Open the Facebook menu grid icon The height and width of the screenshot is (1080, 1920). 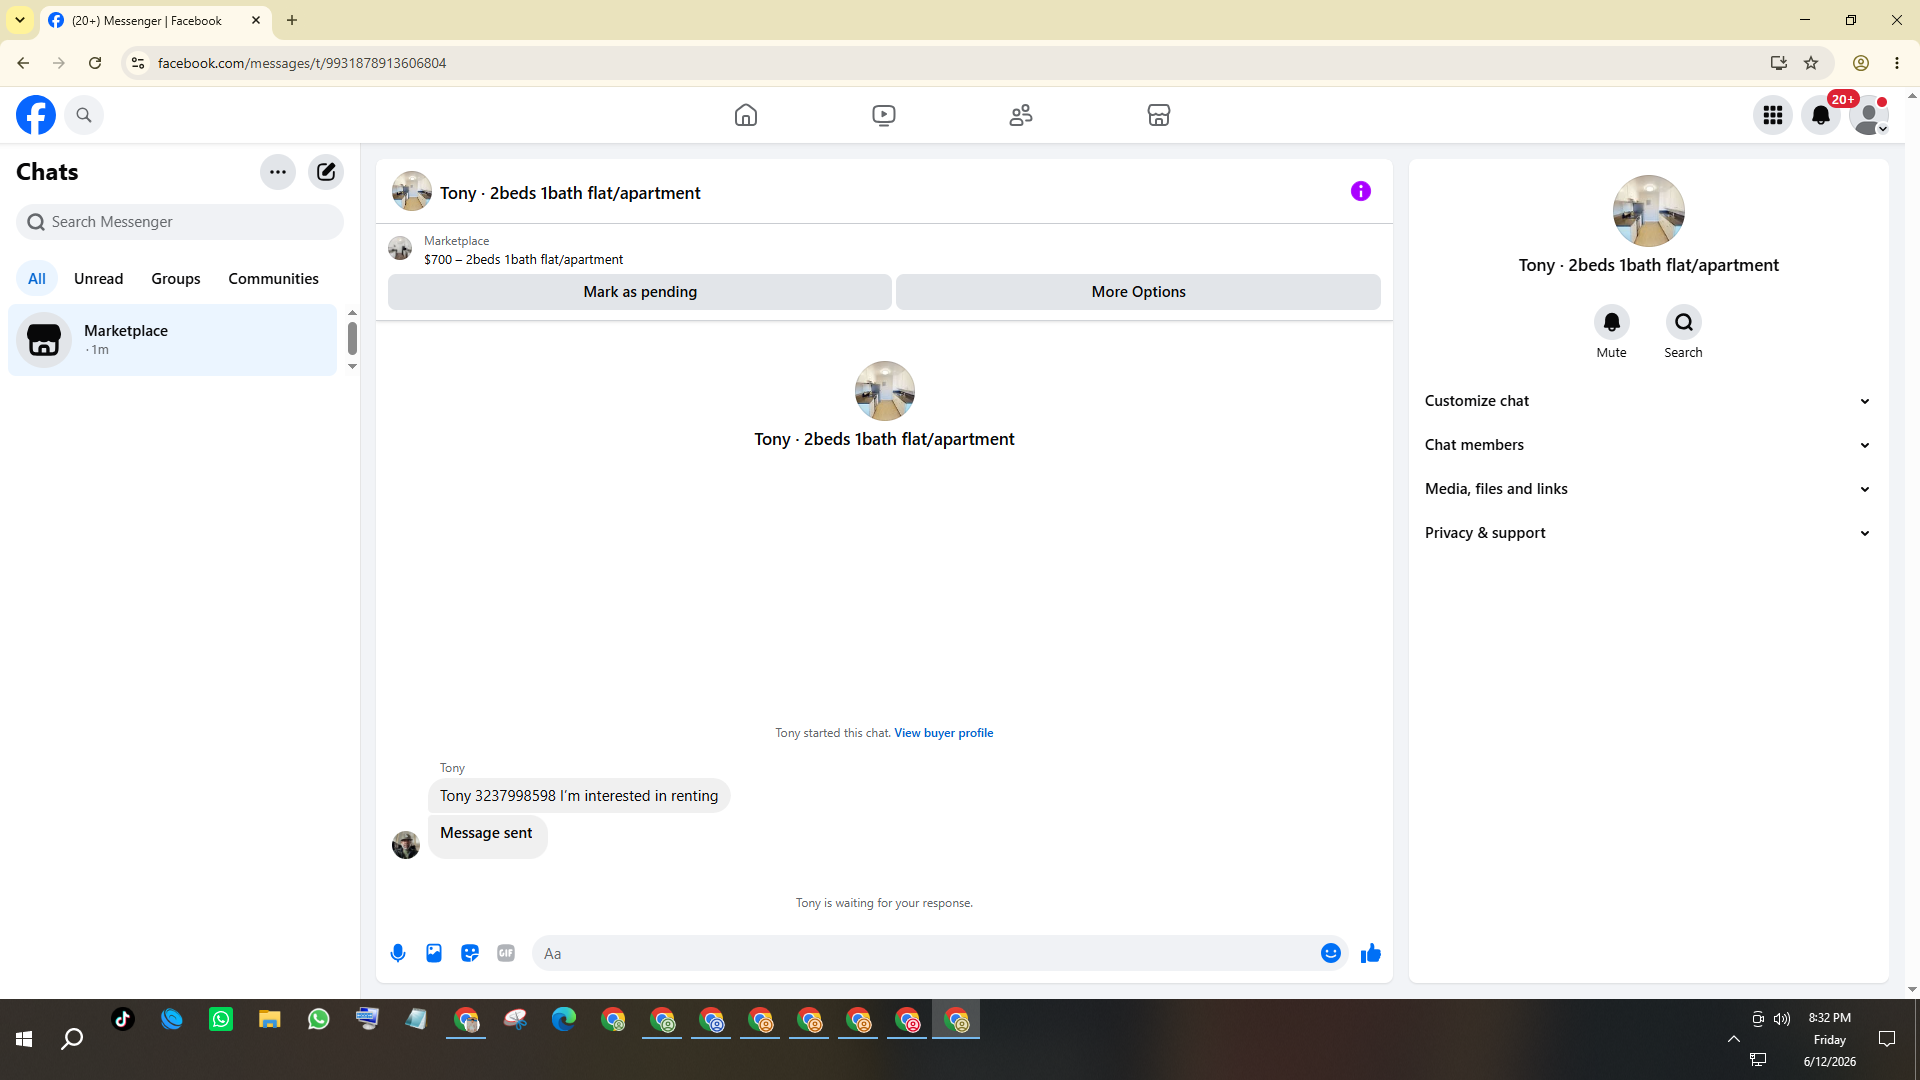[x=1773, y=115]
